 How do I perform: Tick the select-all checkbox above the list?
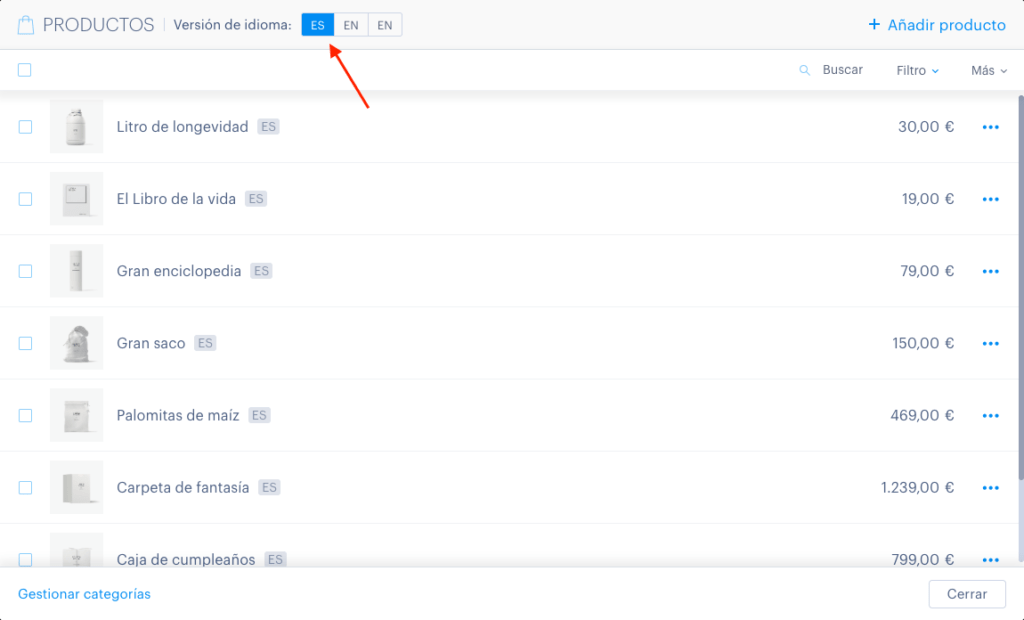25,70
